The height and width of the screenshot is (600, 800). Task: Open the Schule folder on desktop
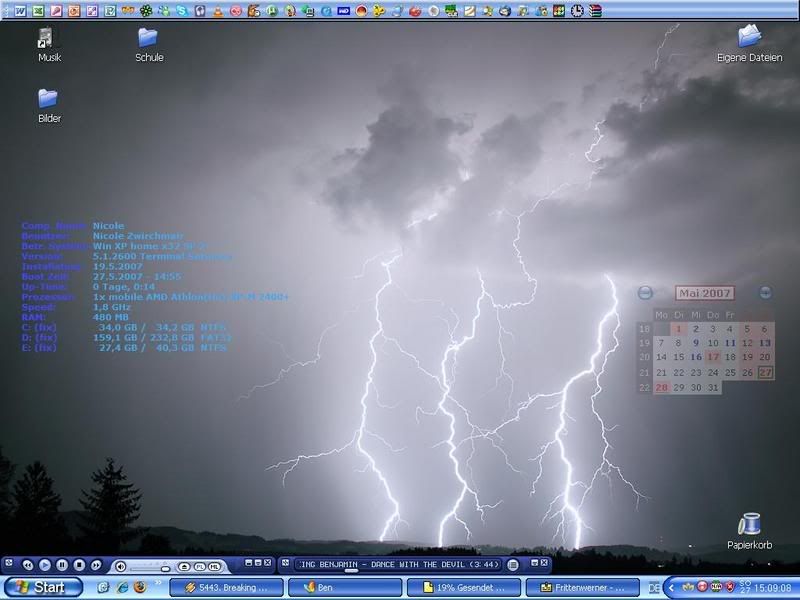tap(148, 38)
